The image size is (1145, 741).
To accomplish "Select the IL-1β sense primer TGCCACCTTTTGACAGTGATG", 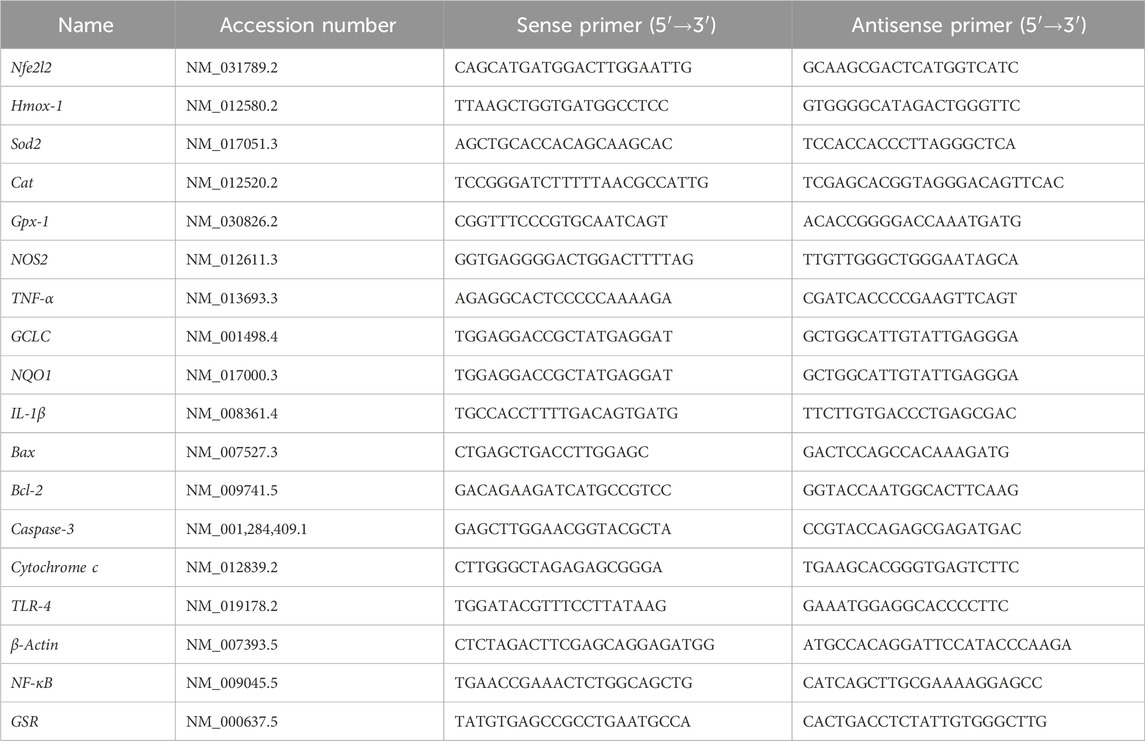I will 552,413.
